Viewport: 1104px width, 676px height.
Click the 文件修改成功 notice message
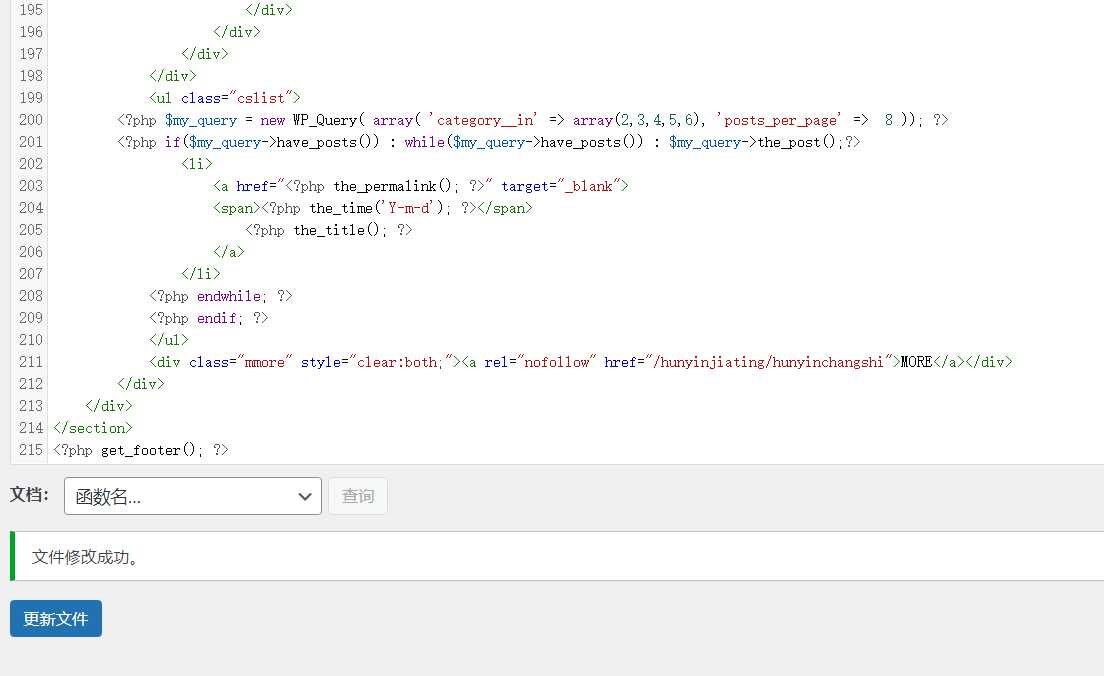[85, 557]
